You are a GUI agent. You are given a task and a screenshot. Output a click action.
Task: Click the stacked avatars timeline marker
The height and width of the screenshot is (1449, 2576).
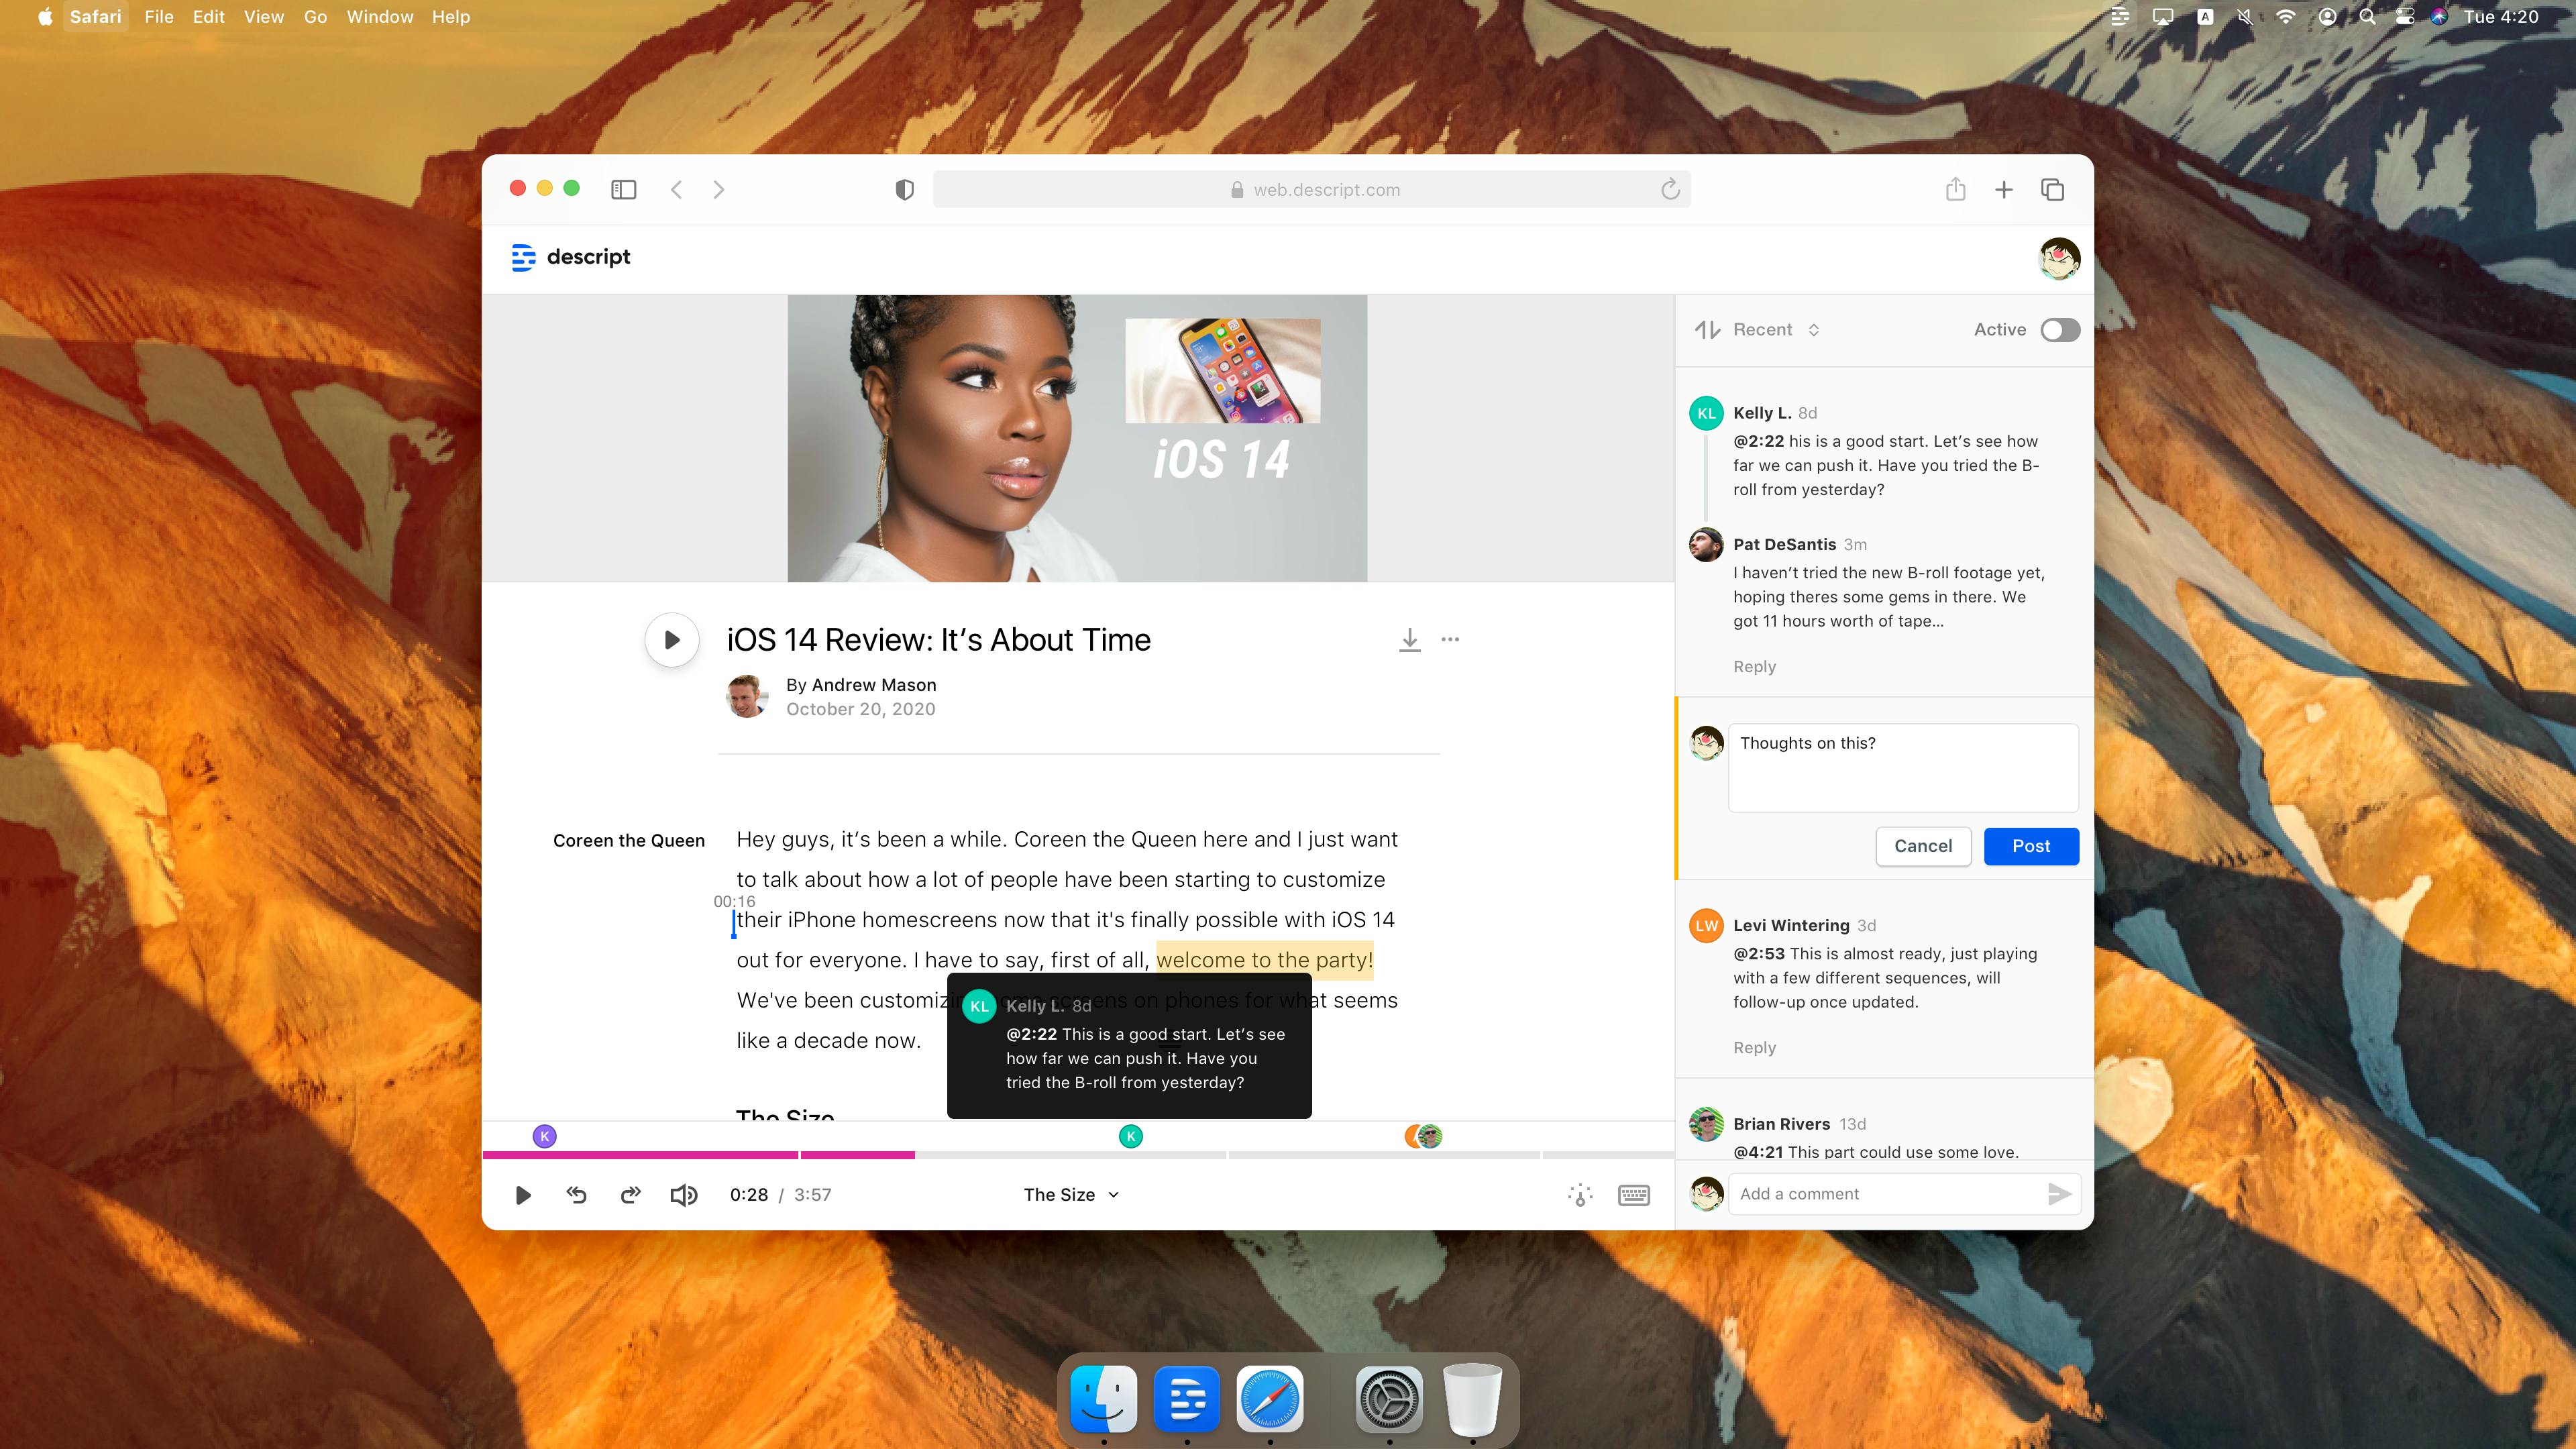1424,1136
